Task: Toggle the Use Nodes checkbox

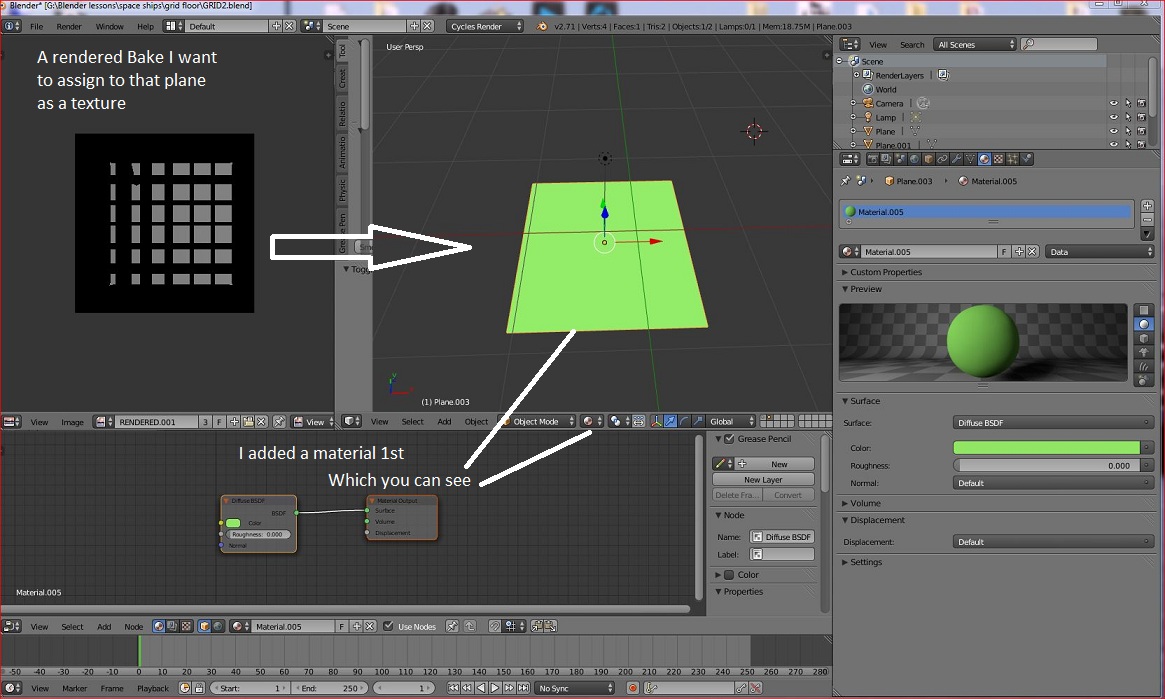Action: pos(388,626)
